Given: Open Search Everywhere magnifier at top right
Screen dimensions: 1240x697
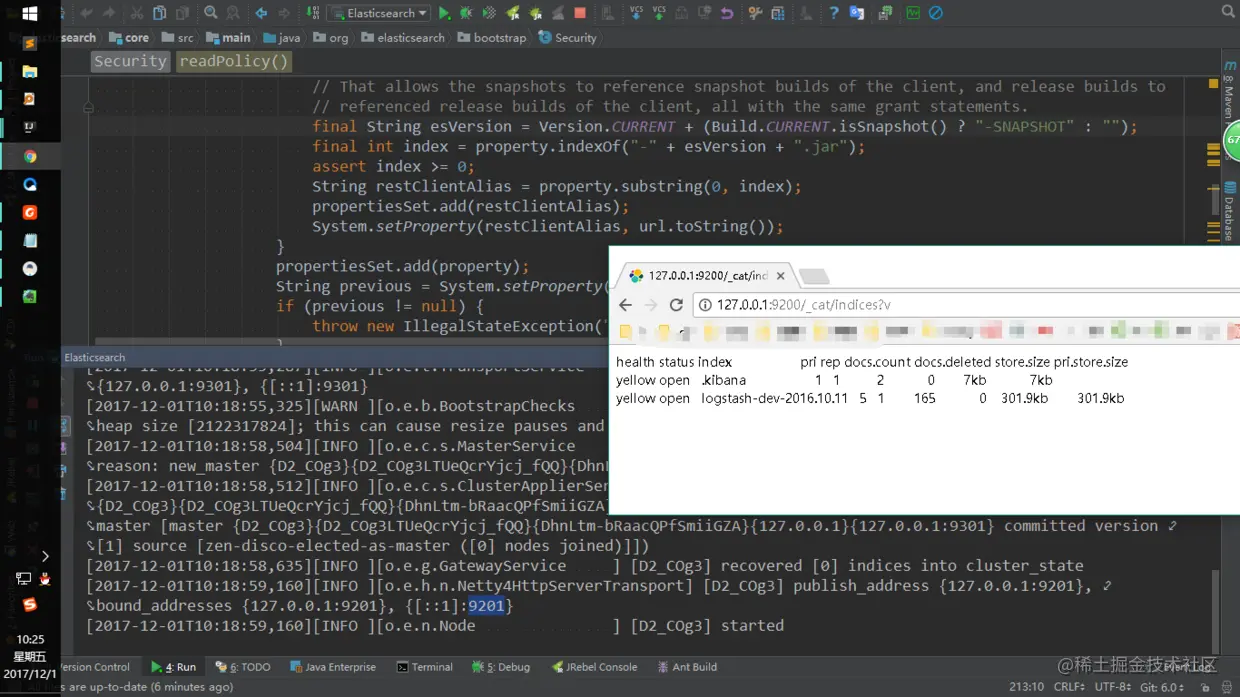Looking at the screenshot, I should (x=1228, y=12).
